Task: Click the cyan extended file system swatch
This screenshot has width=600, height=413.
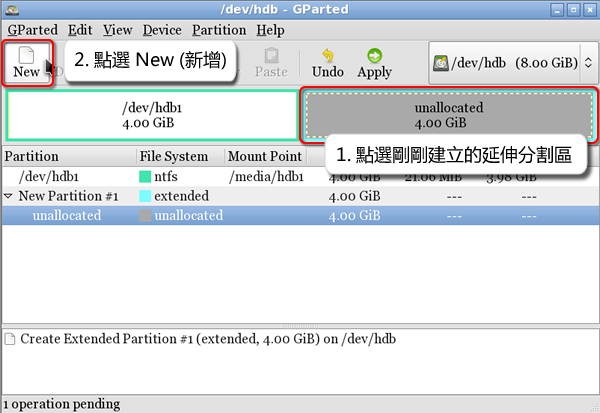Action: (145, 196)
